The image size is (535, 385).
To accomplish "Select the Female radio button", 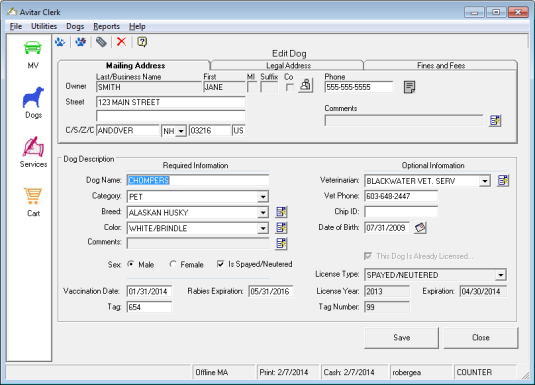I will click(173, 264).
